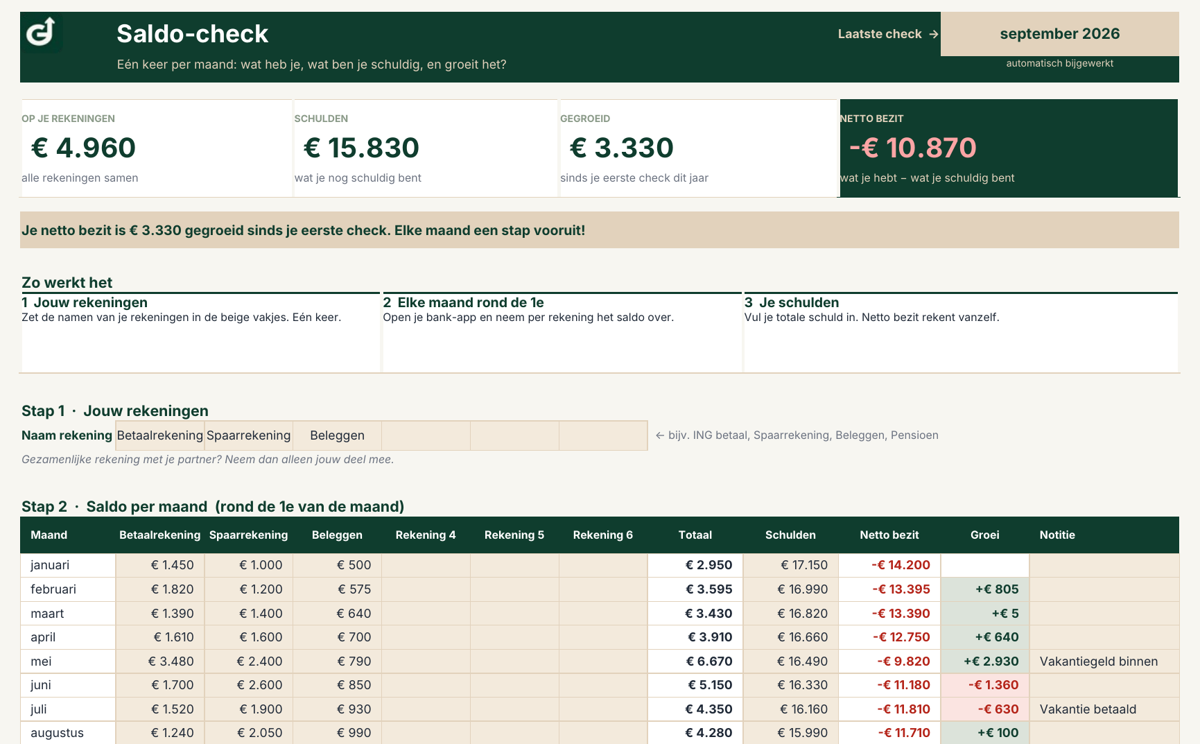Edit the 'Beleggen' account name field
The height and width of the screenshot is (744, 1200).
pos(337,435)
